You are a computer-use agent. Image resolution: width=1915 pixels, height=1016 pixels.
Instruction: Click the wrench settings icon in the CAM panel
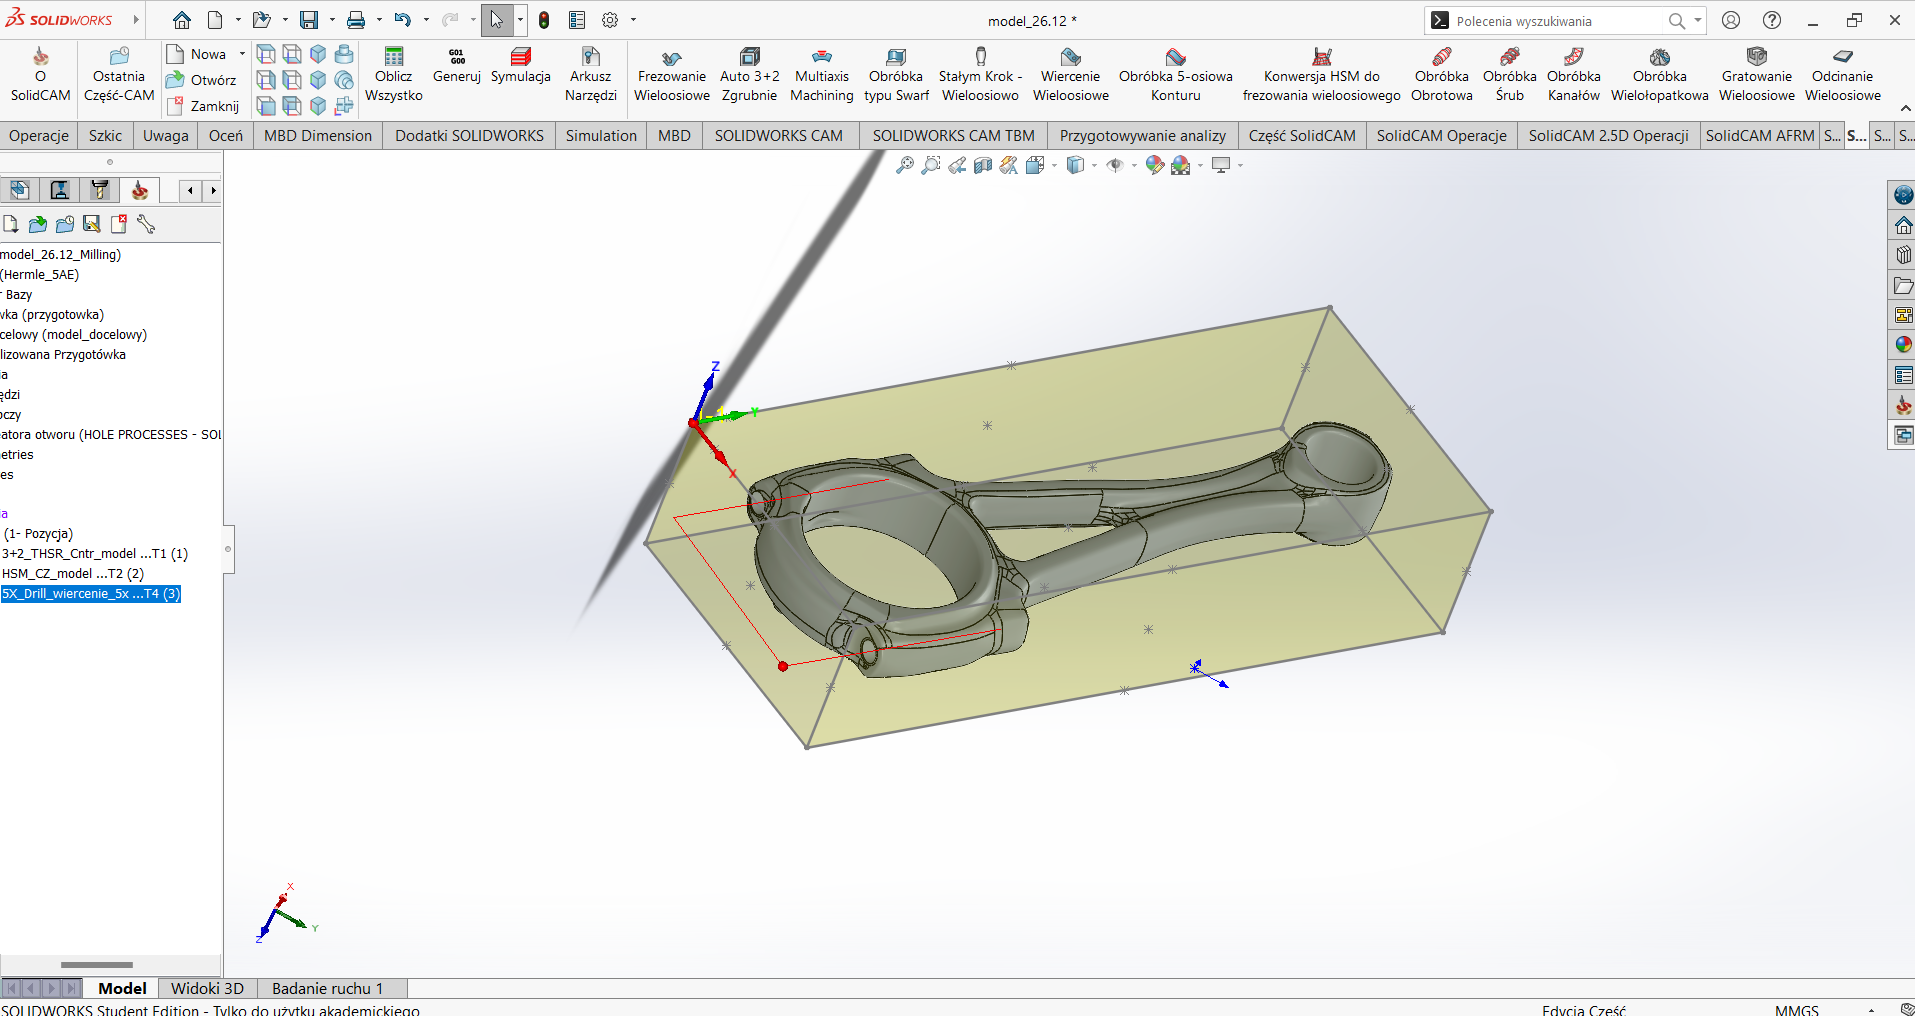point(146,224)
